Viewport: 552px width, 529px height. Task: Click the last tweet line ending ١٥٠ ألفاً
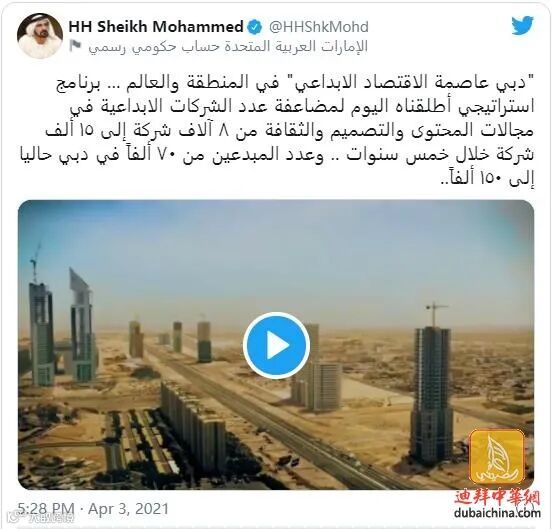coord(488,180)
